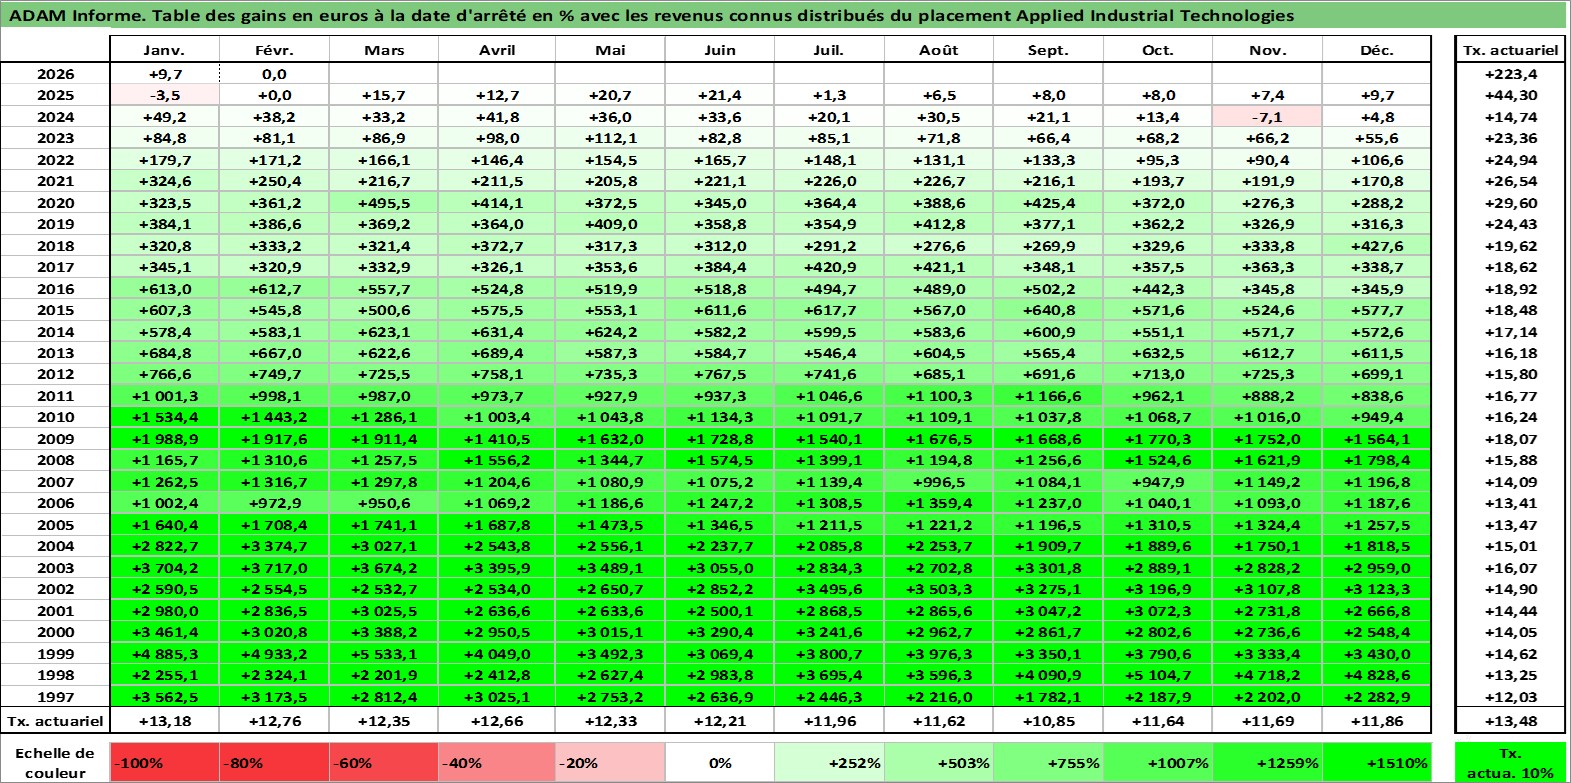Click the -100% red color scale swatch
This screenshot has height=783, width=1571.
(x=164, y=762)
